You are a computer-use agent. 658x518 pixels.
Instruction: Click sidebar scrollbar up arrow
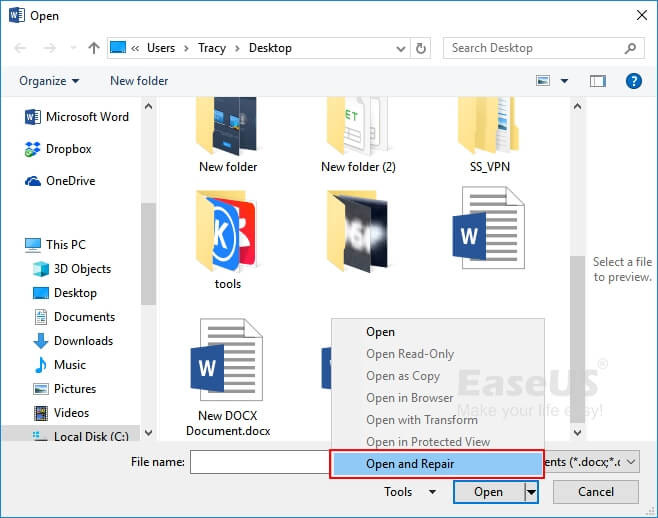coord(148,106)
